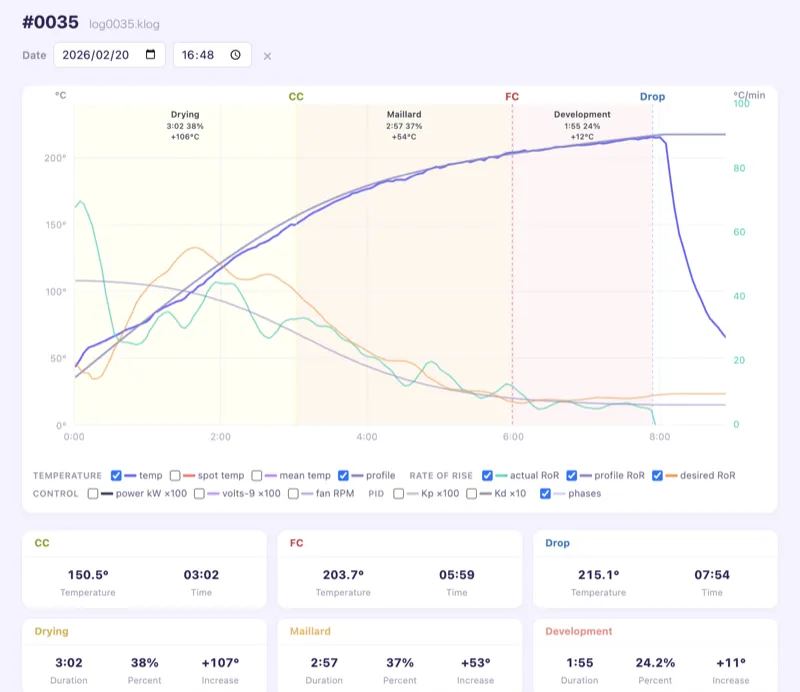Check the Kd ×10 PID box
Screen dimensions: 800x692
click(471, 494)
